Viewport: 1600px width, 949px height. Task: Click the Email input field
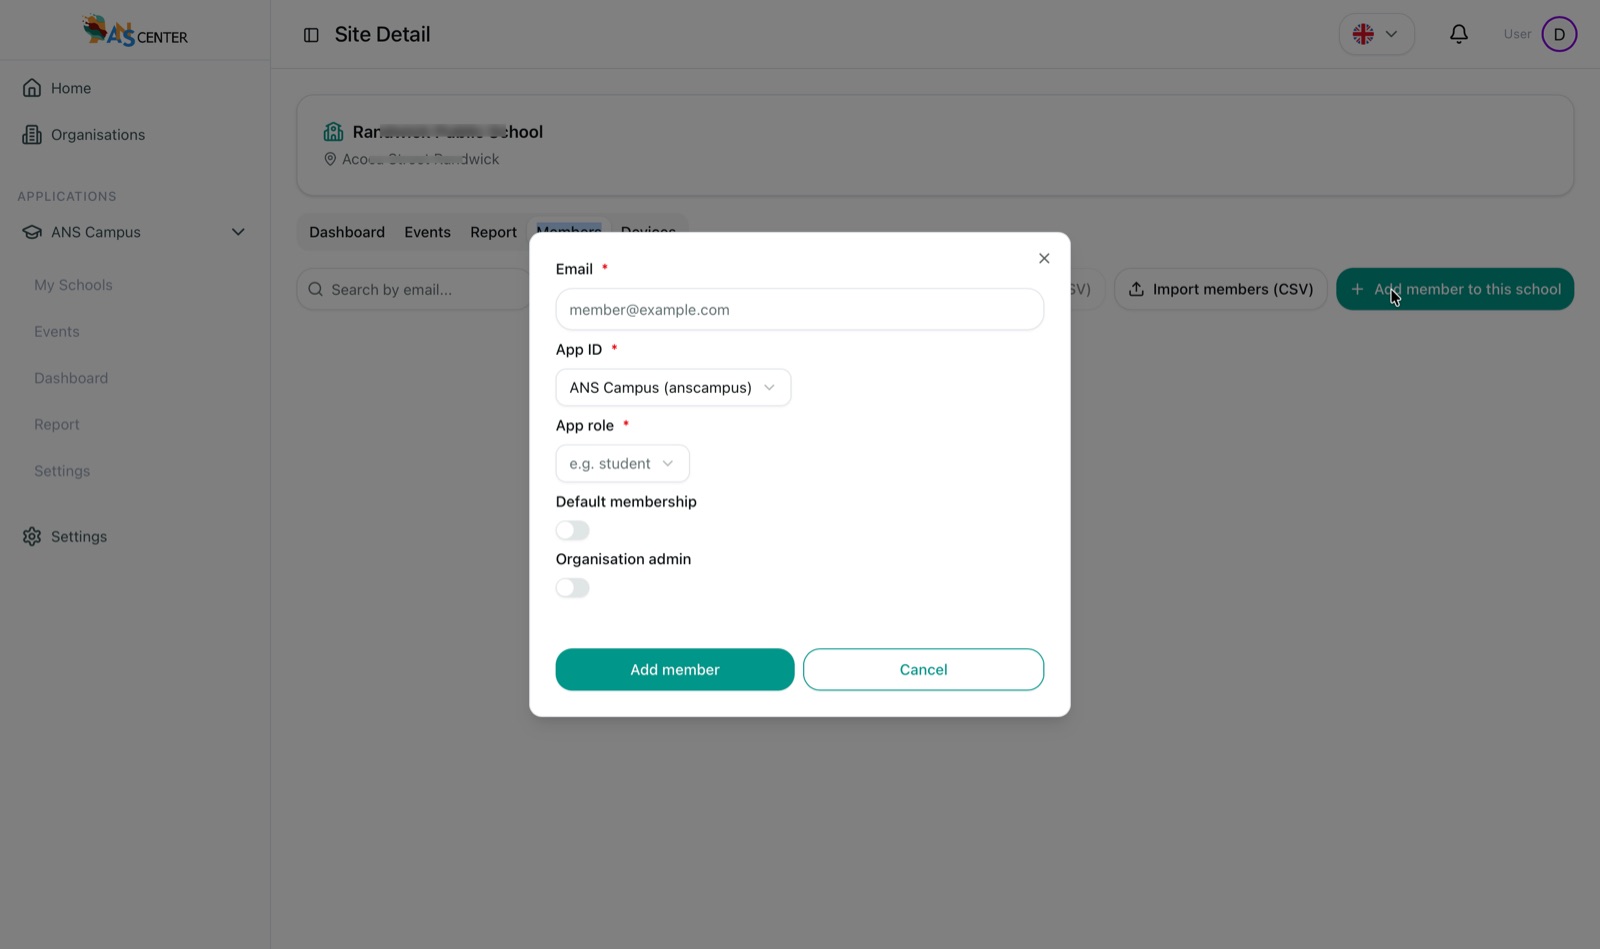(799, 309)
